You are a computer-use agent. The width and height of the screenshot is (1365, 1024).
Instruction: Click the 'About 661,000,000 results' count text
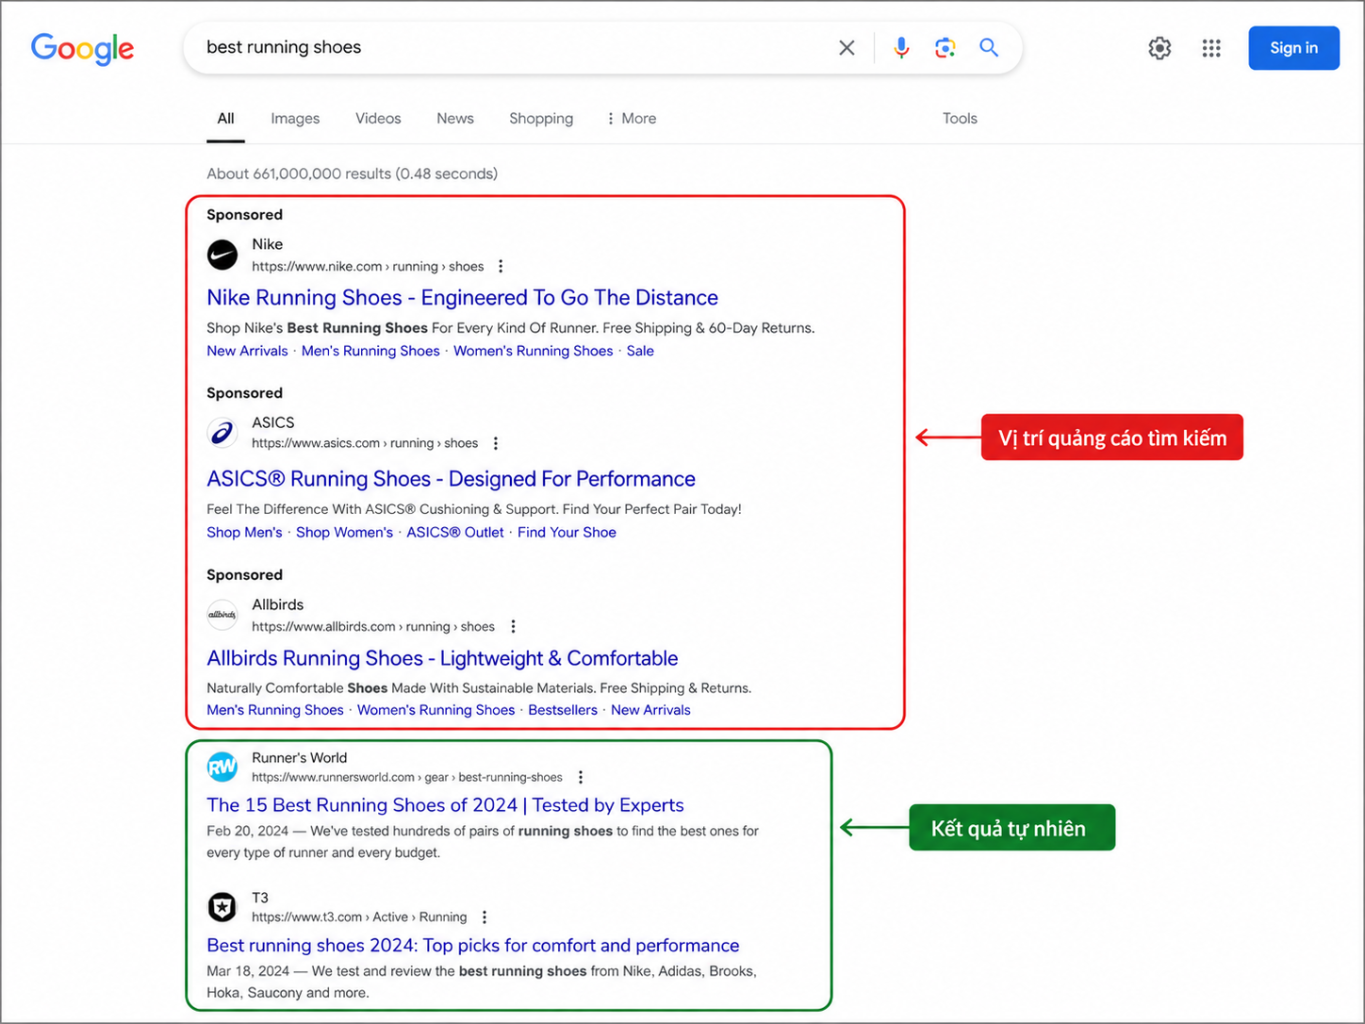coord(352,174)
